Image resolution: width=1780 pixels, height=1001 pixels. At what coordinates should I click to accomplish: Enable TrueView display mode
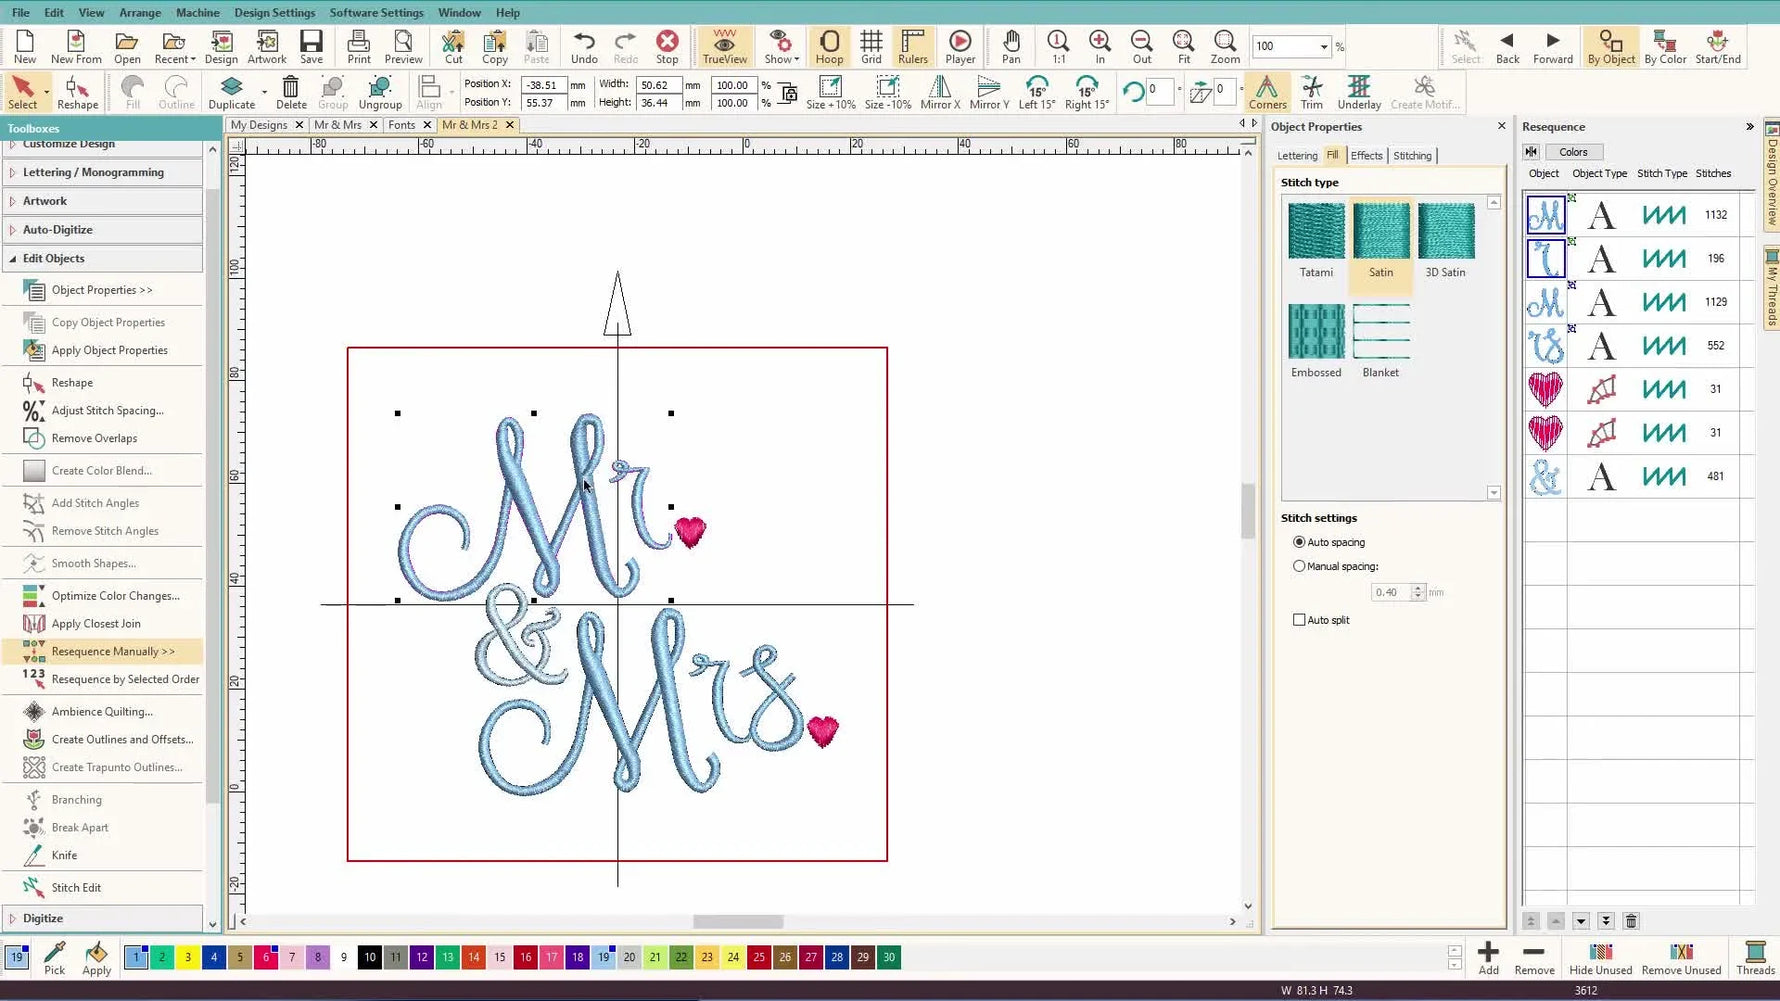click(723, 46)
